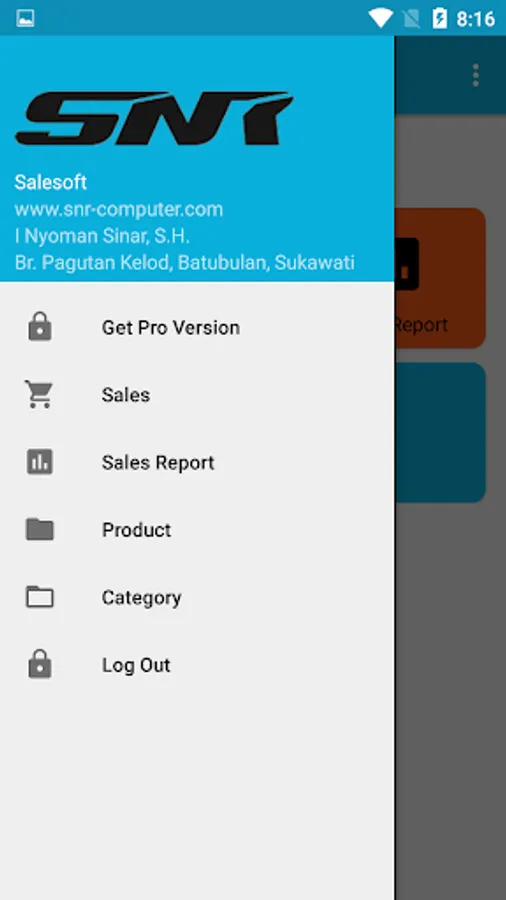This screenshot has height=900, width=506.
Task: Tap the Salesoft title text
Action: click(x=50, y=183)
